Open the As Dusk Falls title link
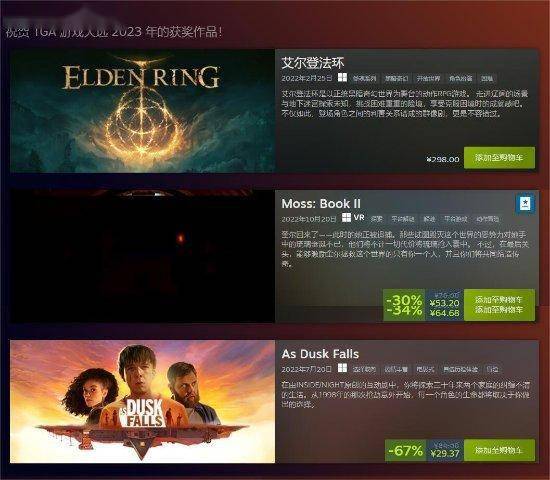The height and width of the screenshot is (480, 550). click(320, 354)
